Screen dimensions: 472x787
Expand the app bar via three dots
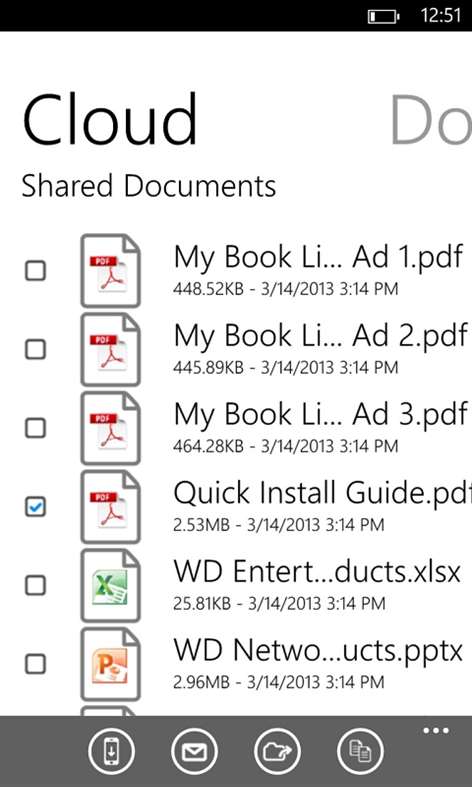point(436,730)
